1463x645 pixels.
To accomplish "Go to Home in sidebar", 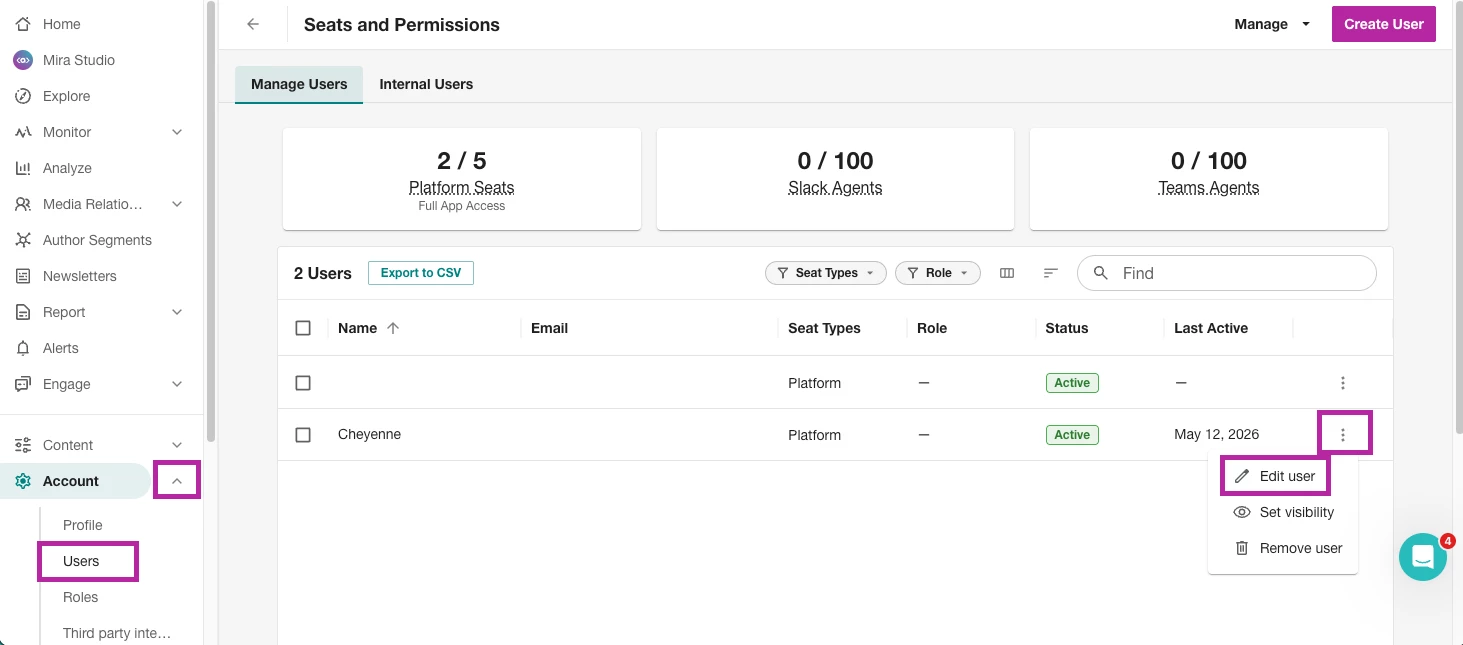I will pos(62,24).
